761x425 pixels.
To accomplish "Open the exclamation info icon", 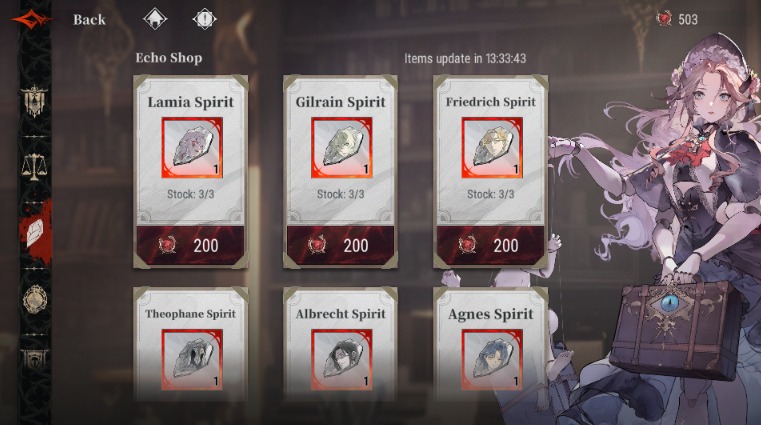I will pyautogui.click(x=204, y=19).
